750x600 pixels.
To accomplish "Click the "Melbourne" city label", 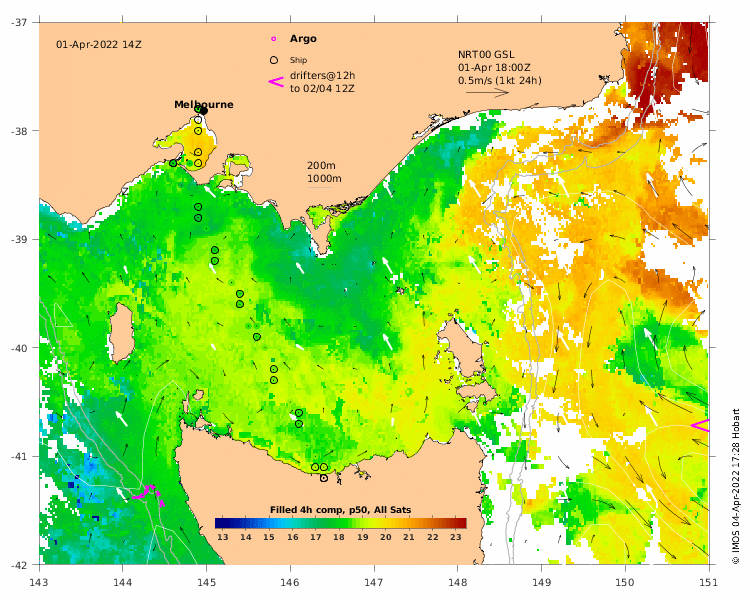I will (x=204, y=104).
